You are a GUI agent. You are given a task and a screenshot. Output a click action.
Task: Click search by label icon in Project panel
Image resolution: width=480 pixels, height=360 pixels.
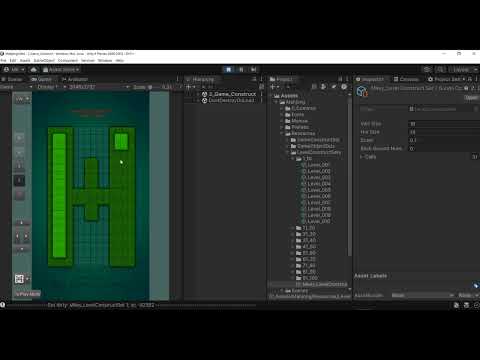[x=334, y=87]
